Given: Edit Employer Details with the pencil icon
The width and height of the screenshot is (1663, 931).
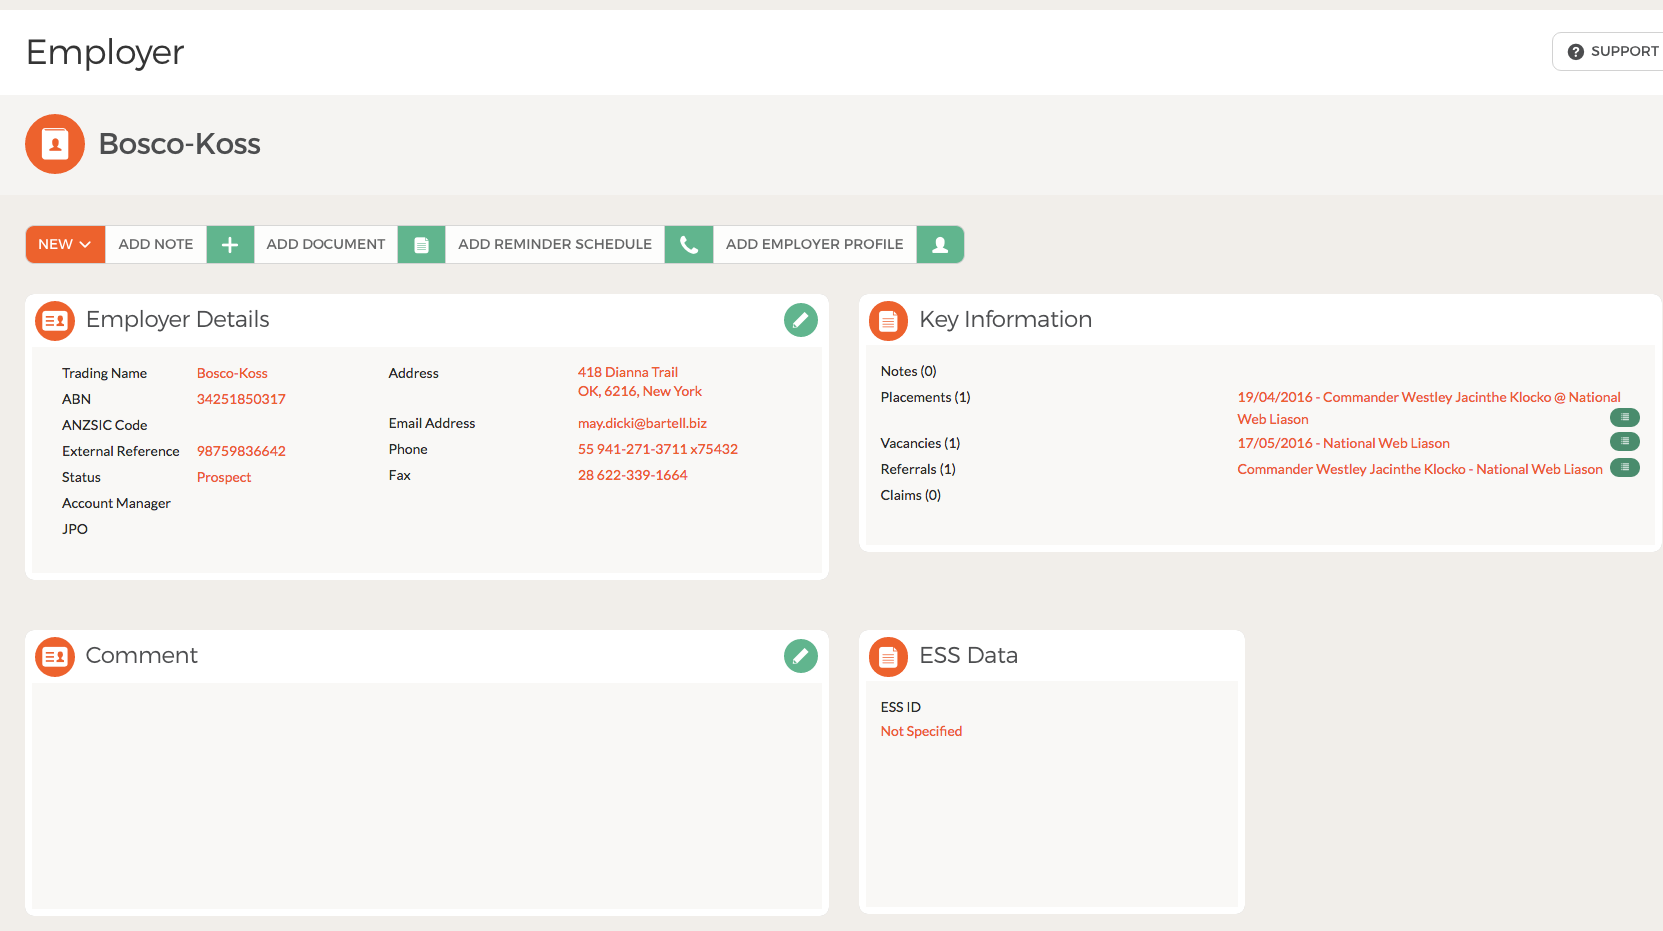Looking at the screenshot, I should (800, 320).
